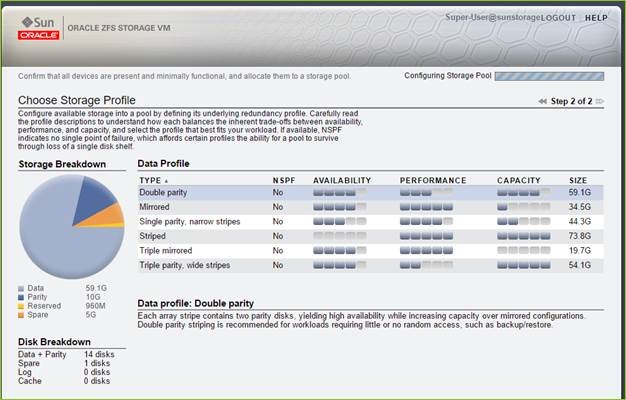Click the 54.1G size value
The image size is (626, 400).
click(x=580, y=265)
